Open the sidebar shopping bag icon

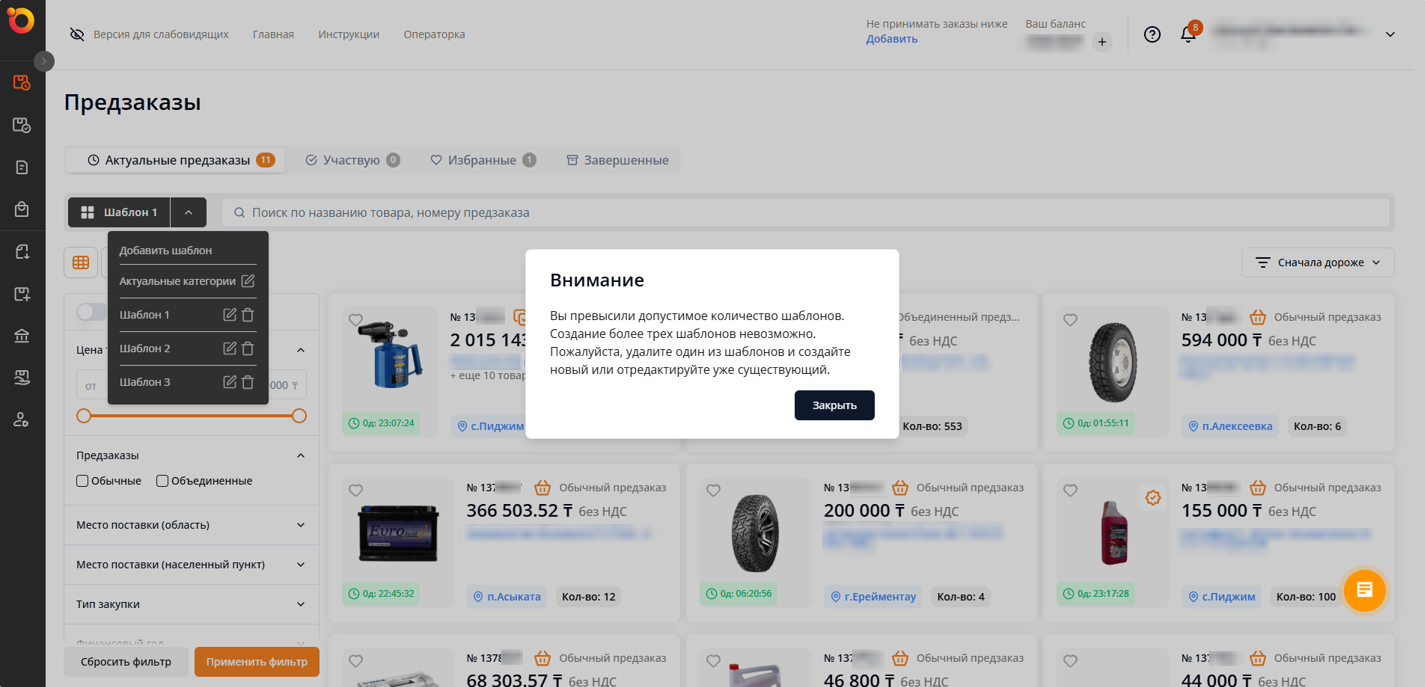coord(21,209)
